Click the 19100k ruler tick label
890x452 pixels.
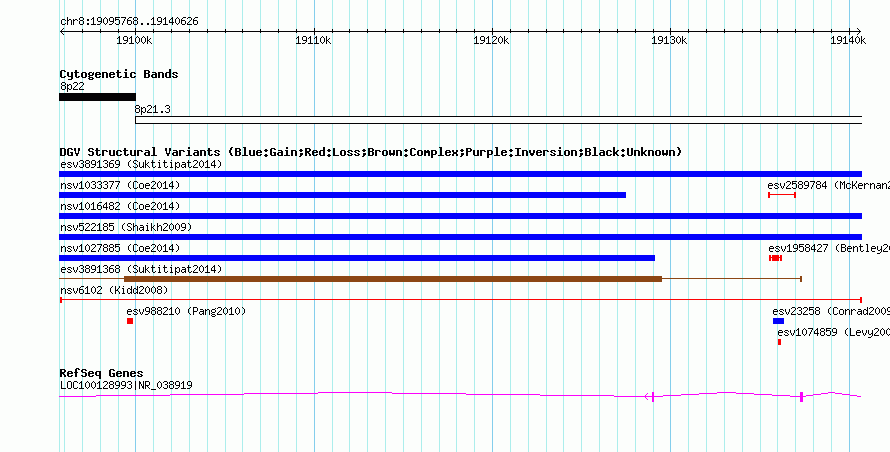135,40
